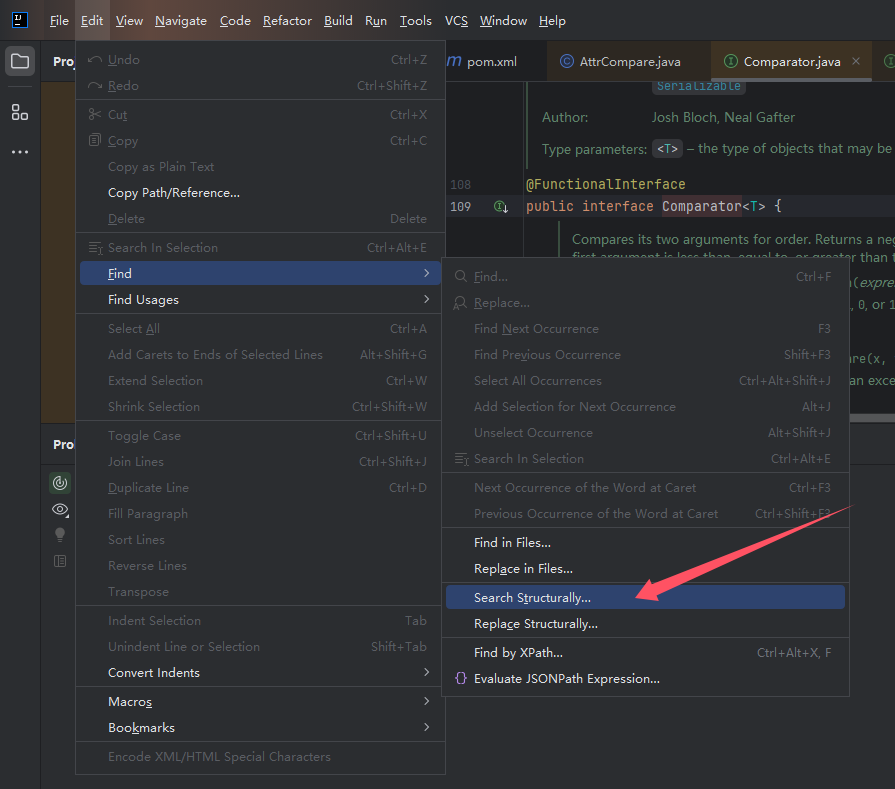
Task: Open the Navigate menu
Action: tap(181, 21)
